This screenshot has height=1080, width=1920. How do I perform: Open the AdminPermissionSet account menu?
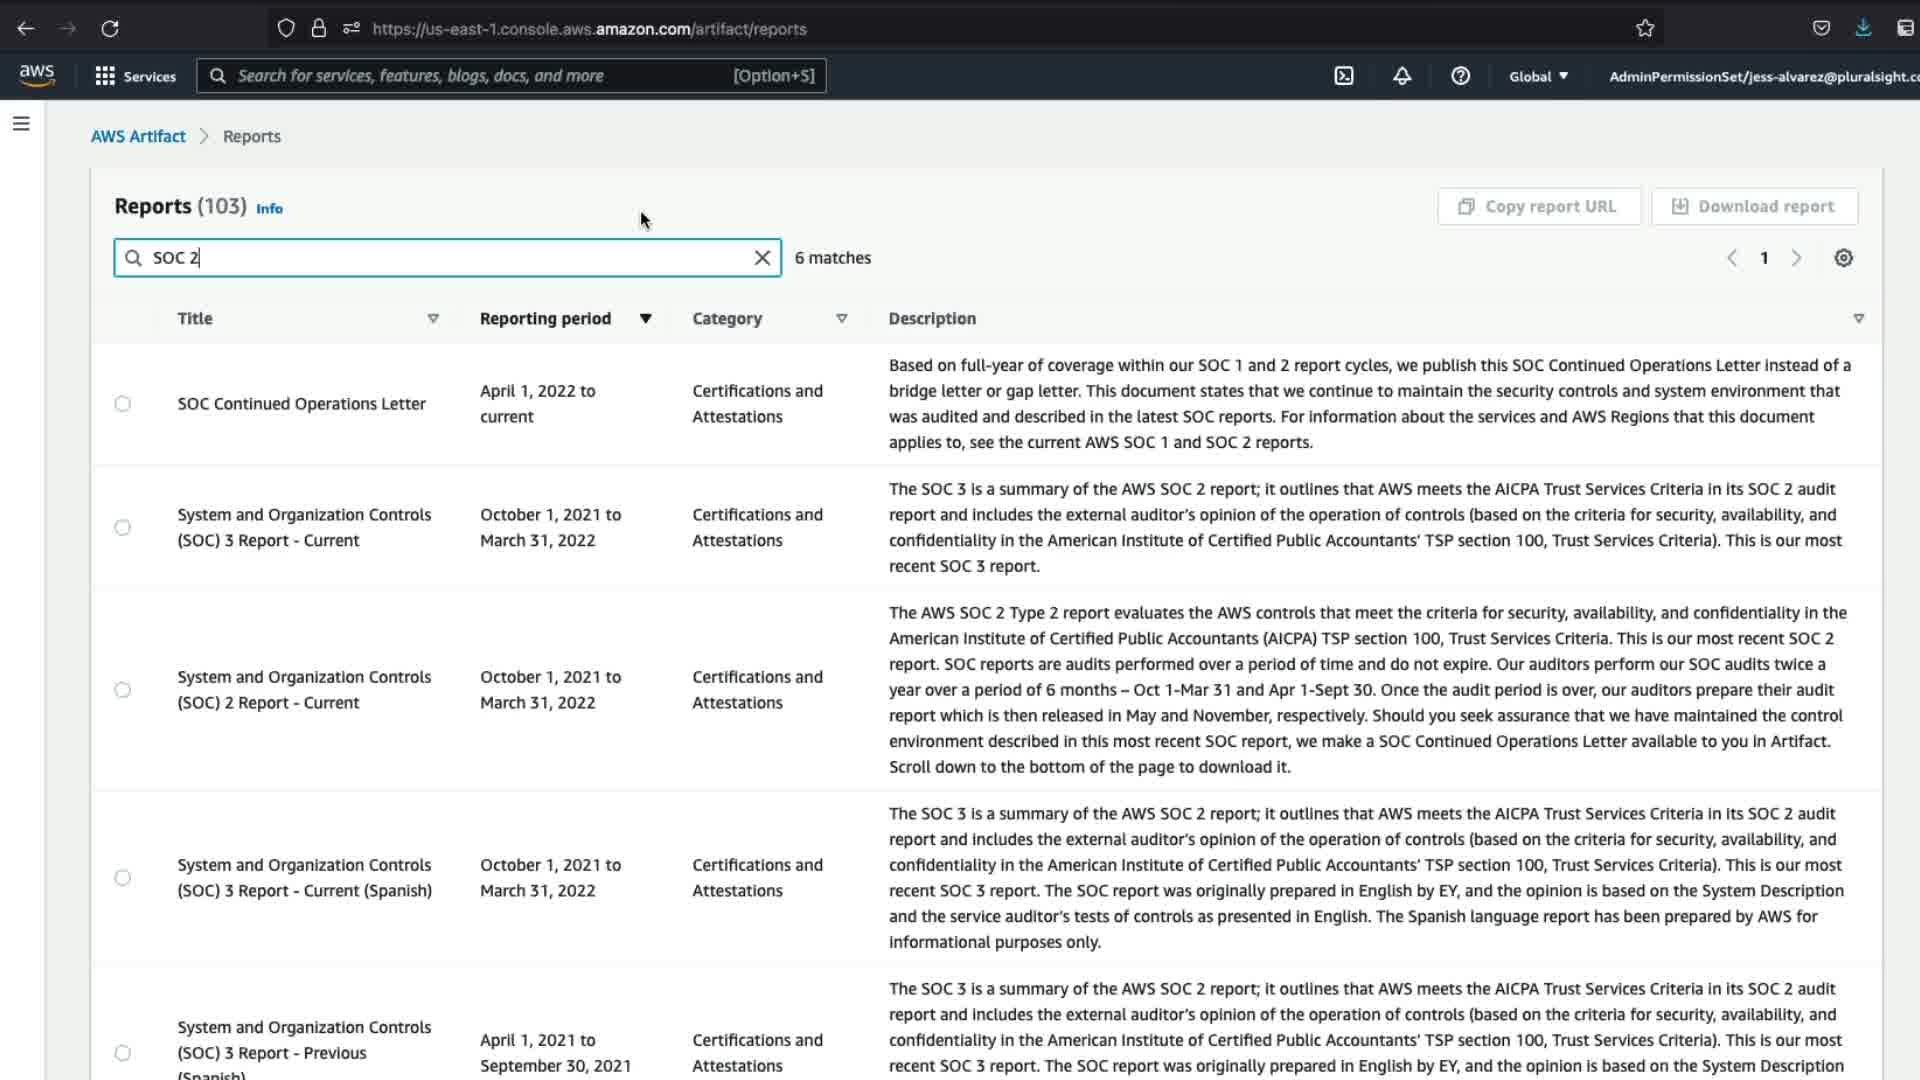pos(1762,76)
